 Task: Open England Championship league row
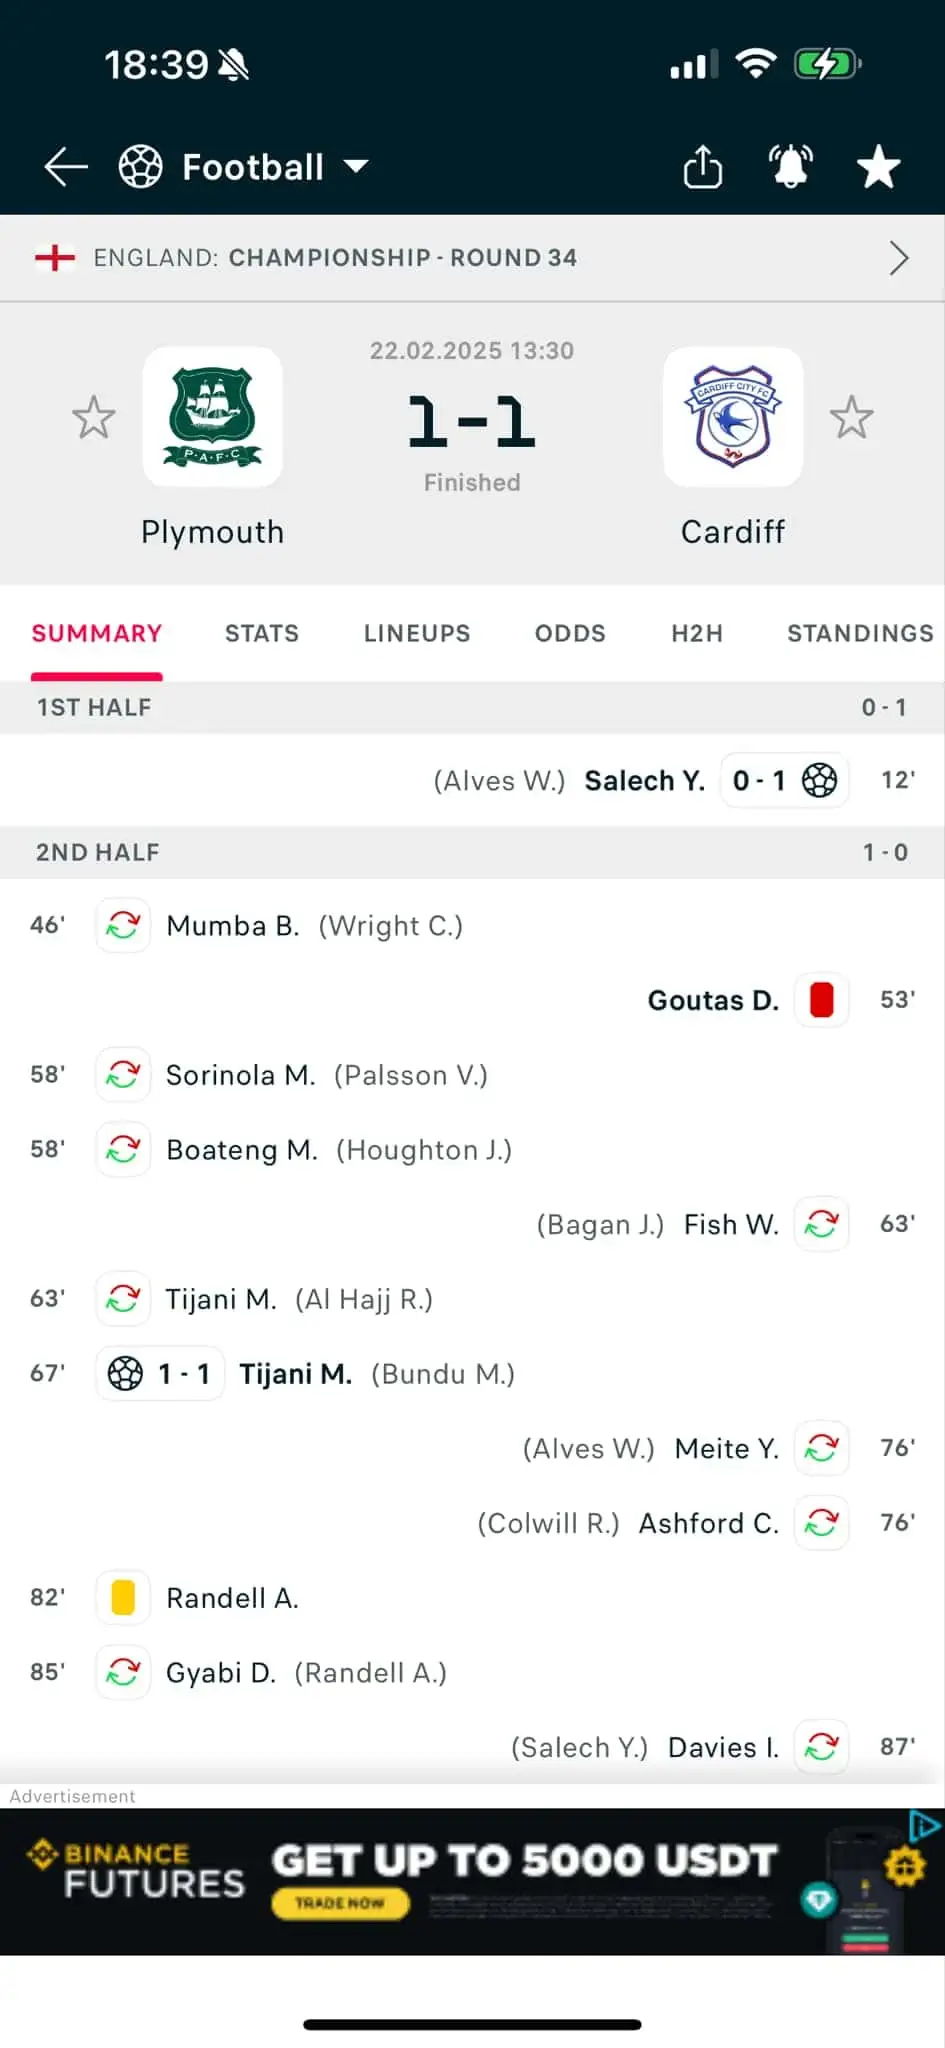coord(400,258)
